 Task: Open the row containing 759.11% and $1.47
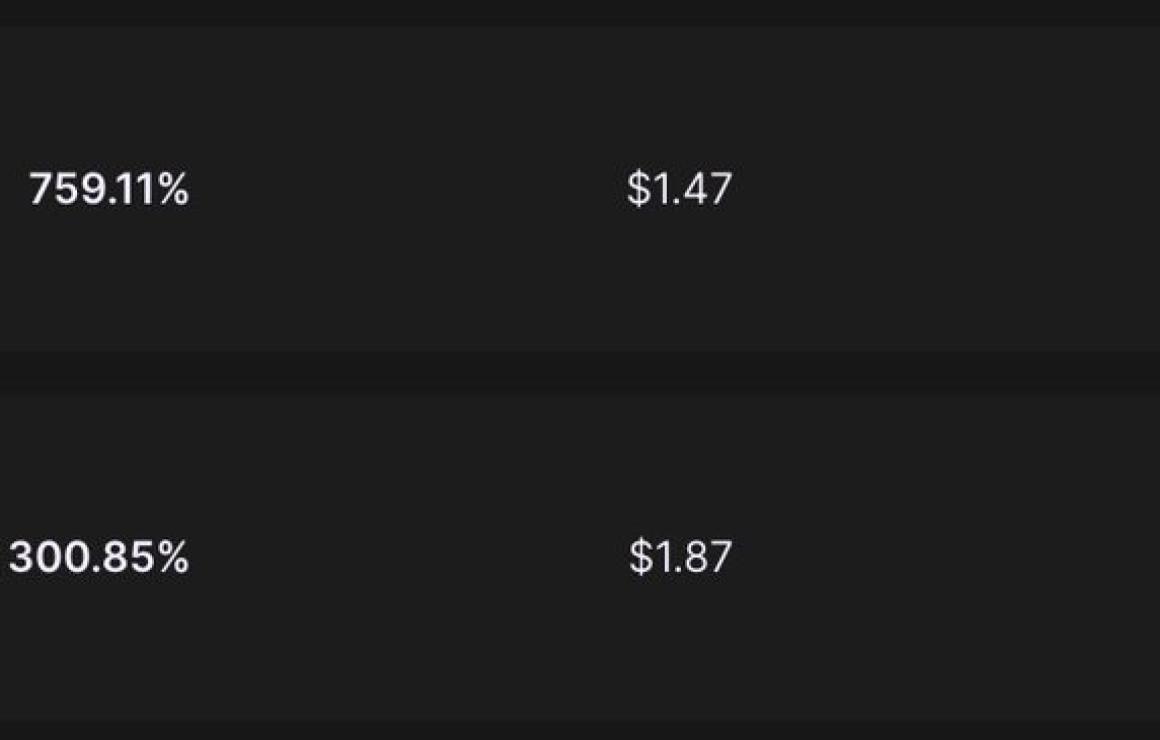[x=580, y=189]
